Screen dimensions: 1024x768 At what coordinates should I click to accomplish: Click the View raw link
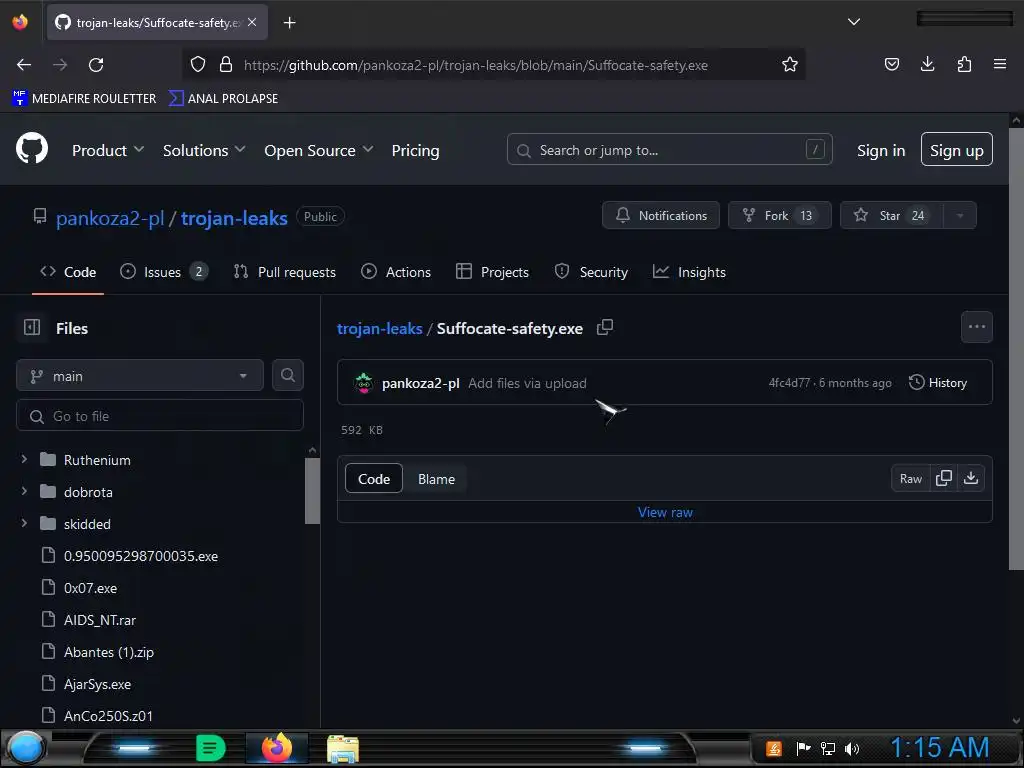coord(665,512)
